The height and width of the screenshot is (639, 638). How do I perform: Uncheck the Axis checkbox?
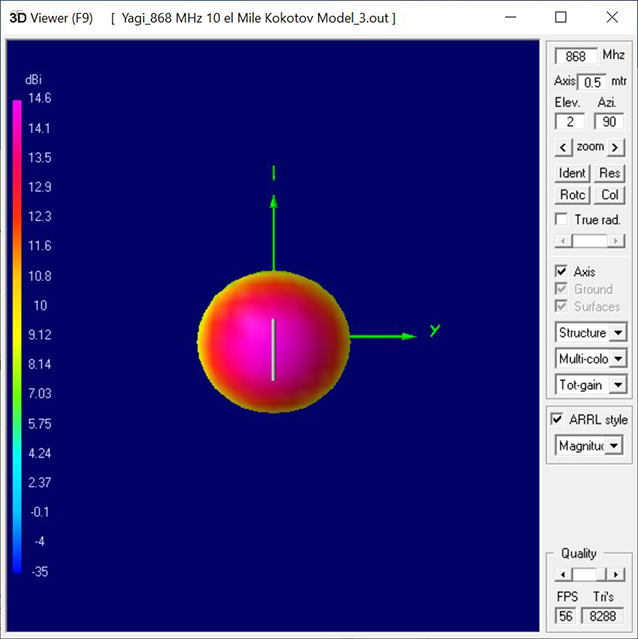(x=561, y=271)
